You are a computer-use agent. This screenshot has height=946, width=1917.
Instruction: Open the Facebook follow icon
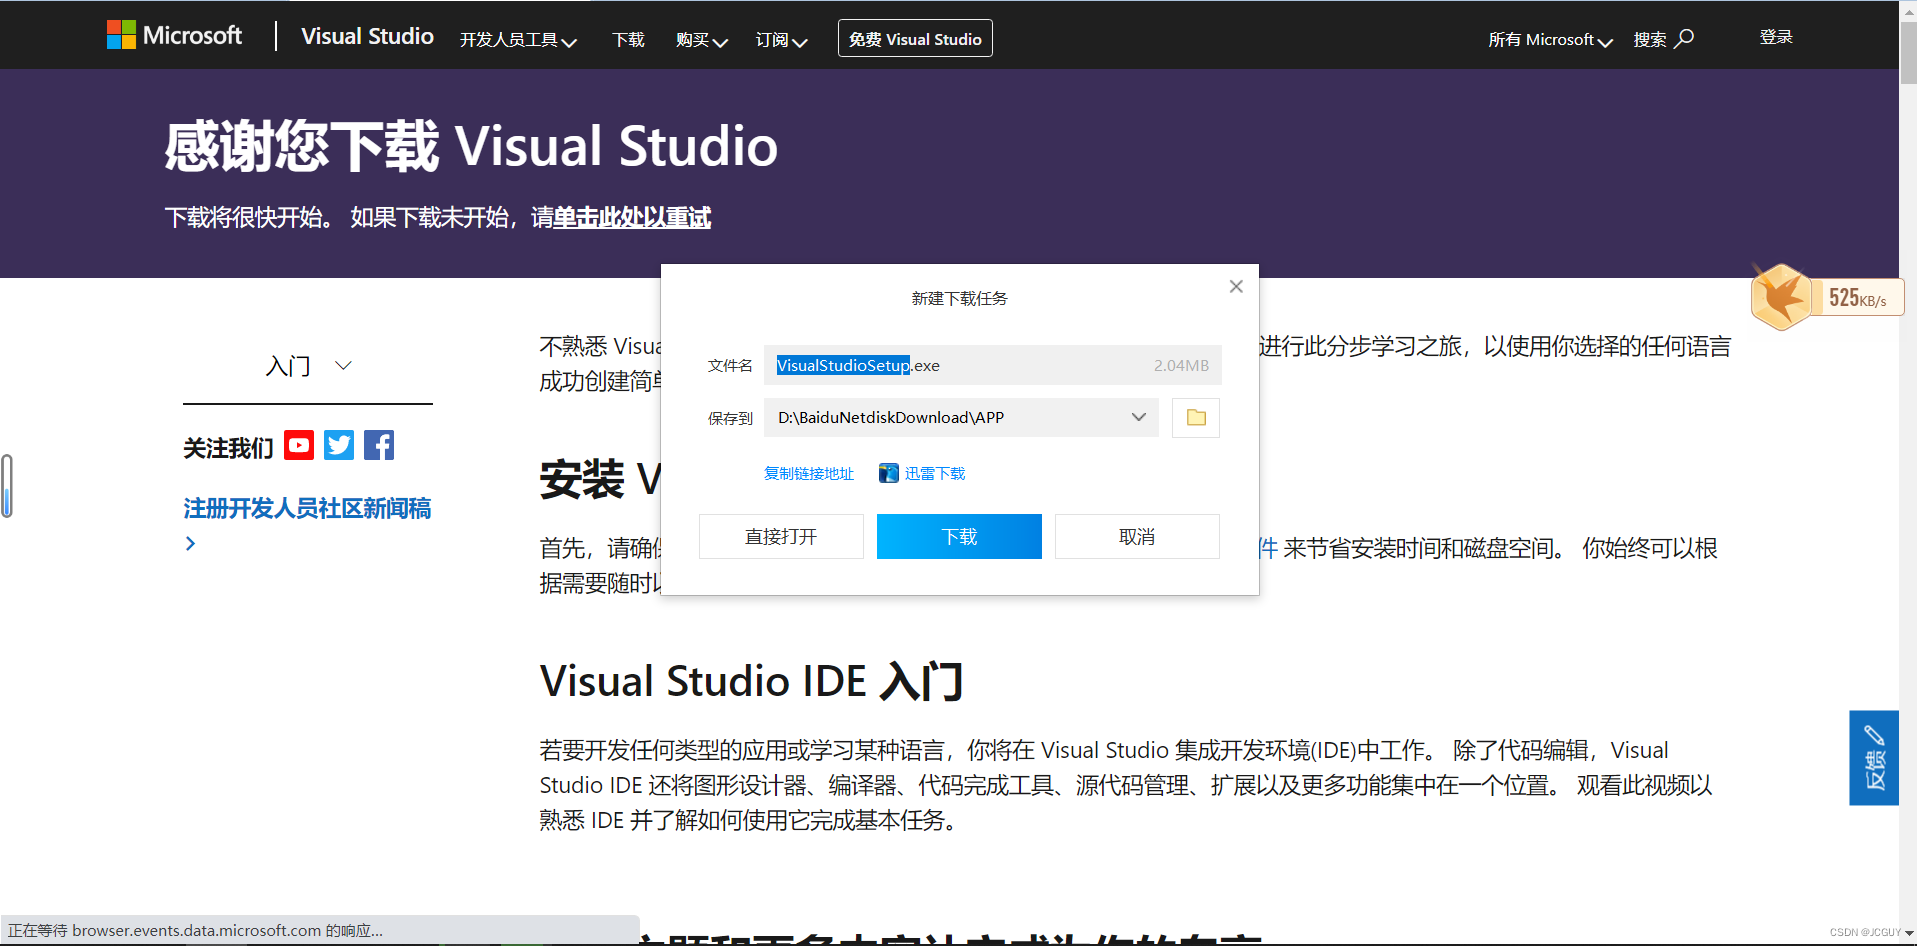click(379, 445)
